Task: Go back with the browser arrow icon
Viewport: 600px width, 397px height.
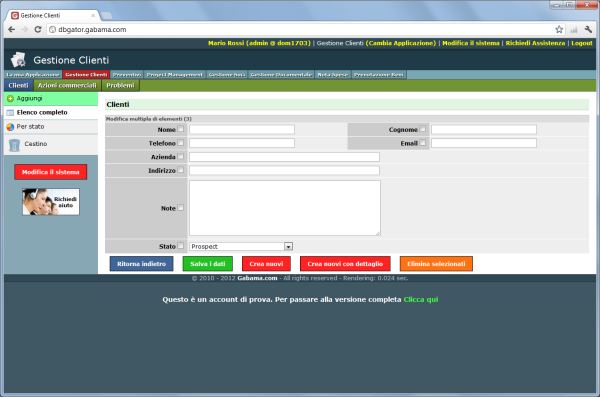Action: point(11,29)
